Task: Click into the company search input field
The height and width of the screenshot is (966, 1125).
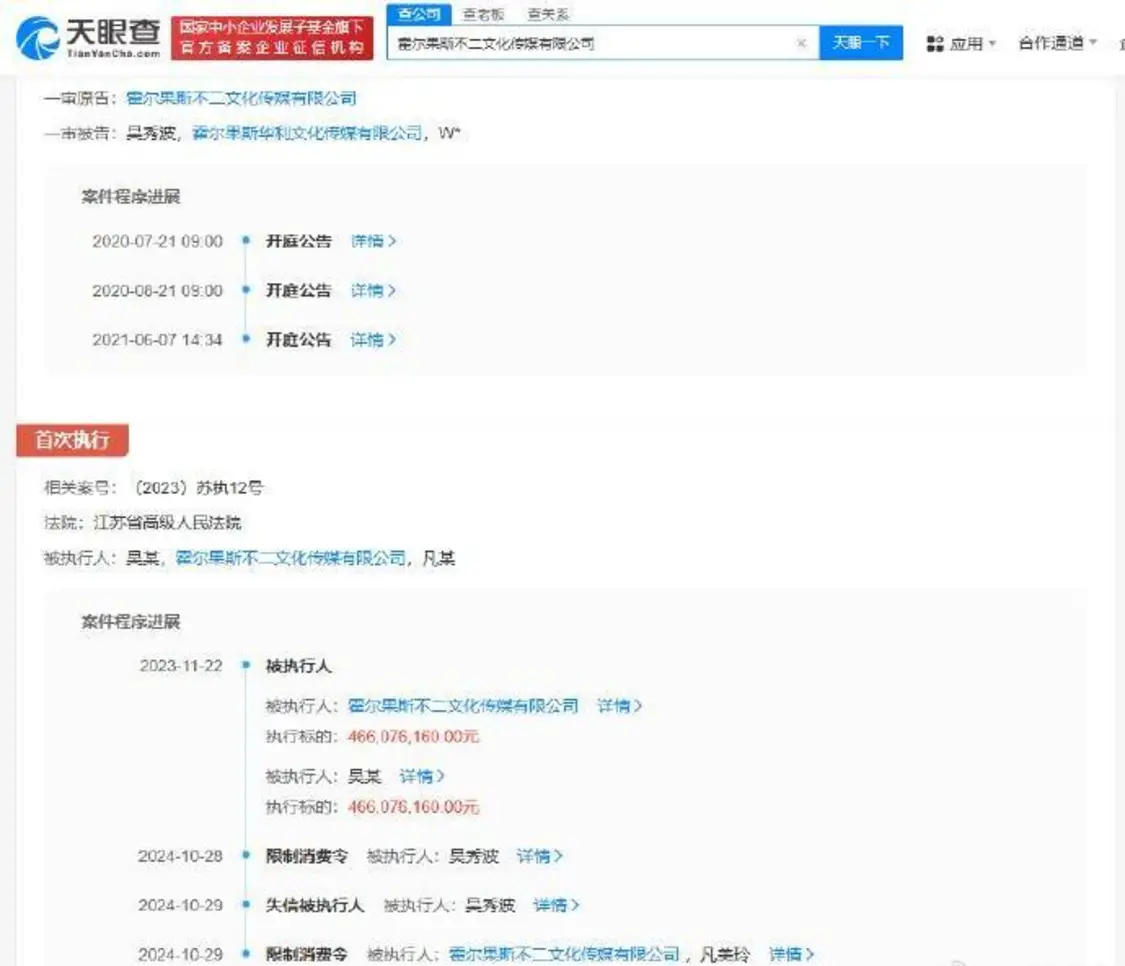Action: tap(590, 44)
